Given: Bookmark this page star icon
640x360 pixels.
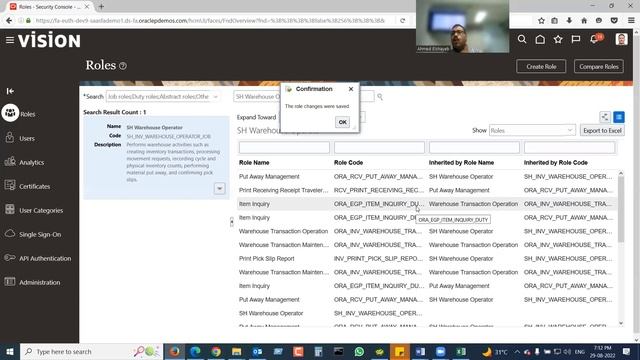Looking at the screenshot, I should 541,20.
